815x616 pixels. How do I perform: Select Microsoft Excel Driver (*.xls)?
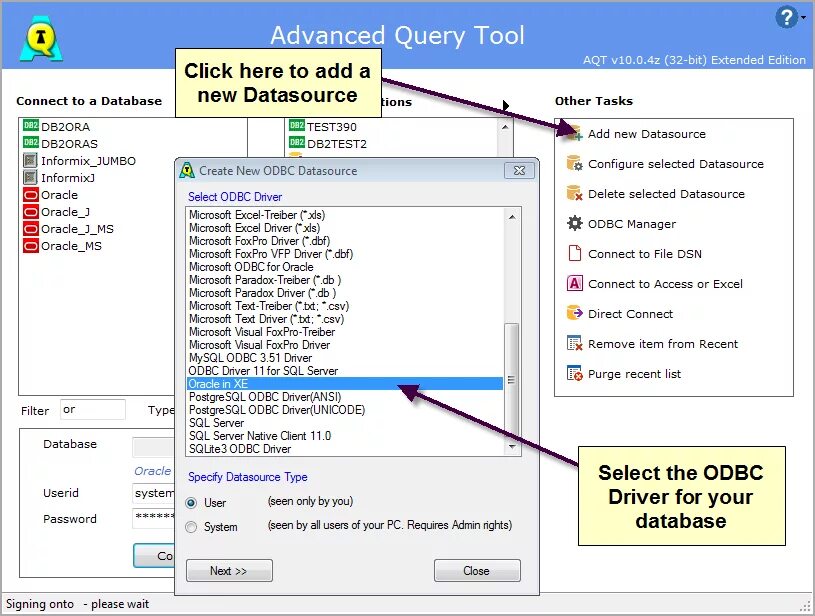click(x=345, y=228)
